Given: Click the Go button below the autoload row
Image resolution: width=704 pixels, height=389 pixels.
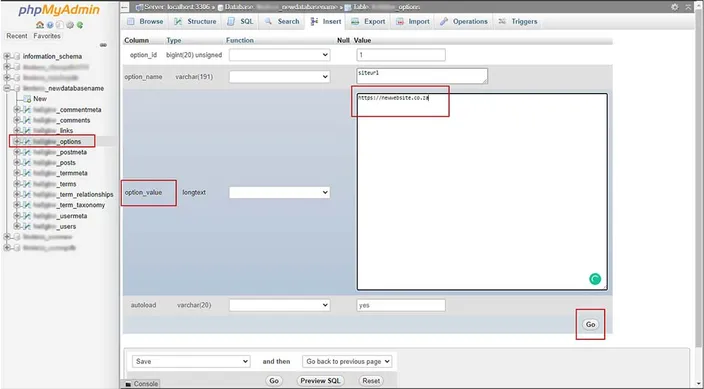Looking at the screenshot, I should [590, 324].
